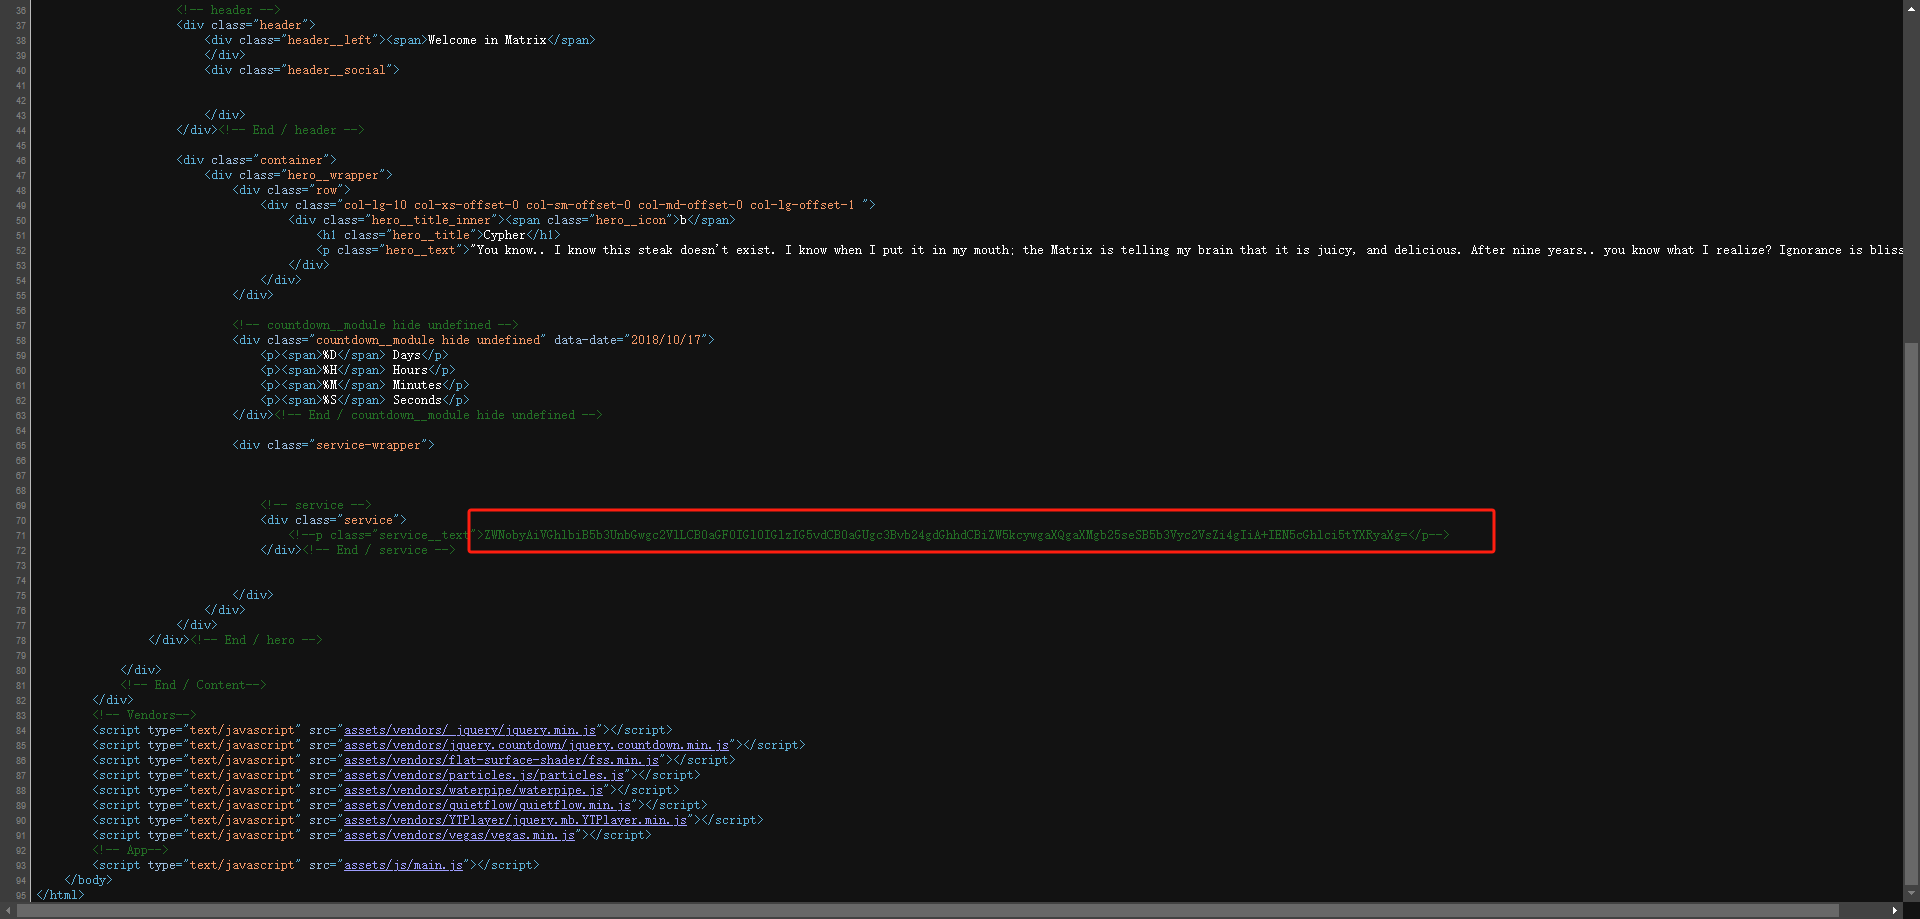This screenshot has height=919, width=1920.
Task: Follow the vegas.min.js script link
Action: point(459,835)
